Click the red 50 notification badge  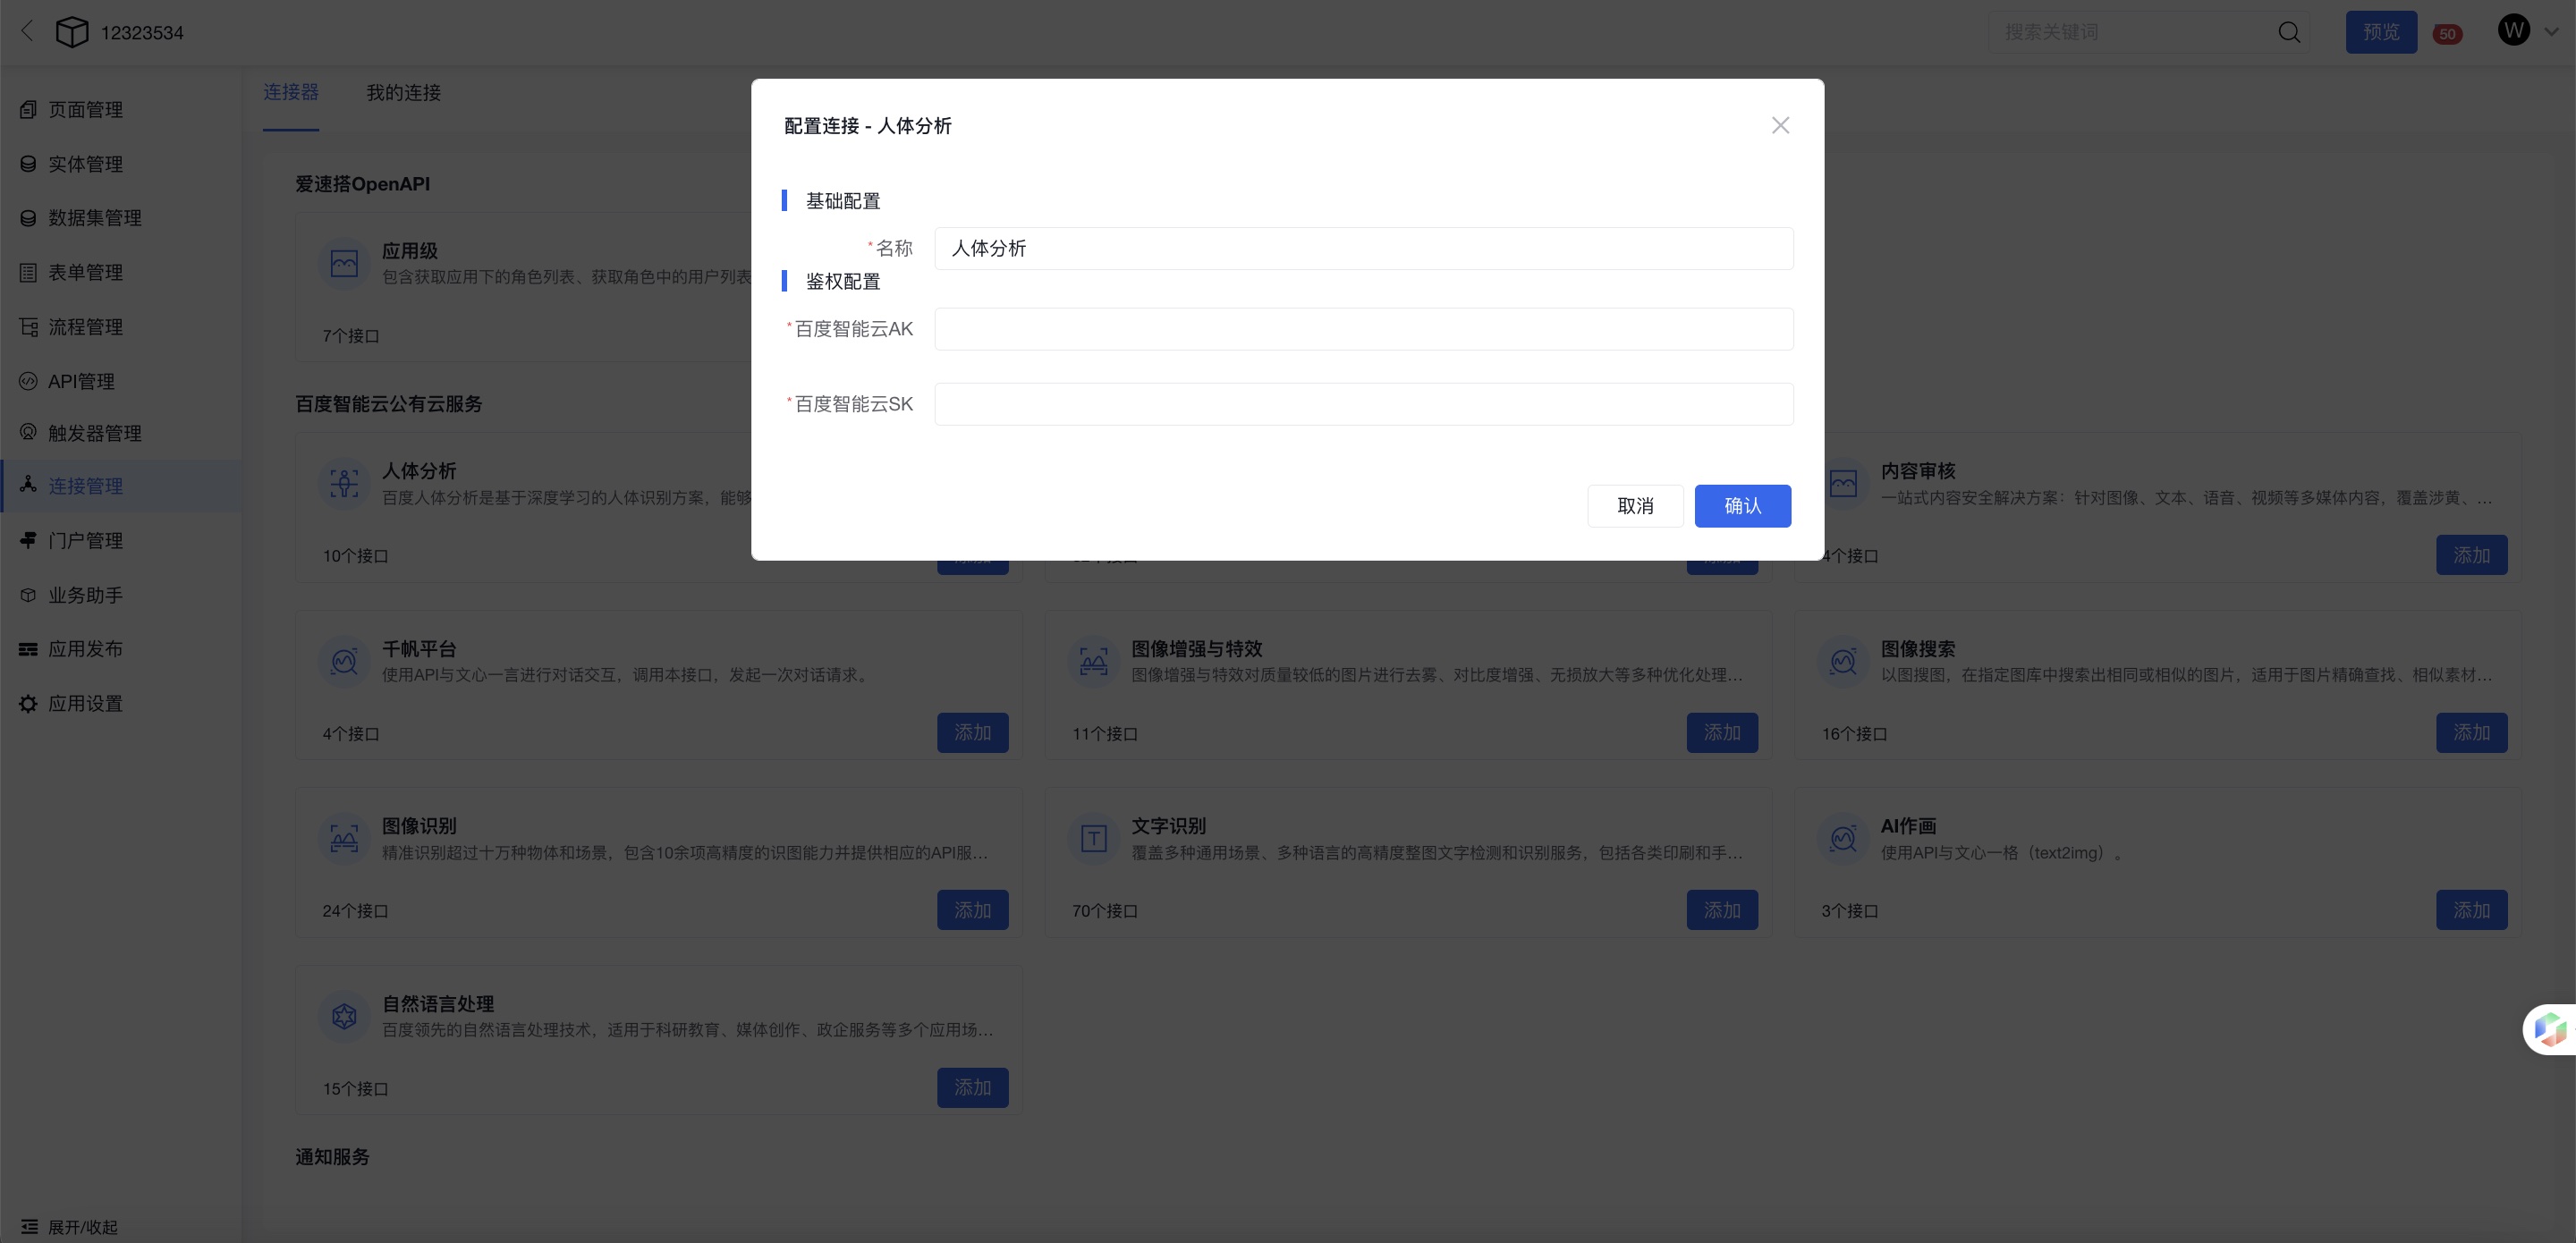pos(2447,34)
